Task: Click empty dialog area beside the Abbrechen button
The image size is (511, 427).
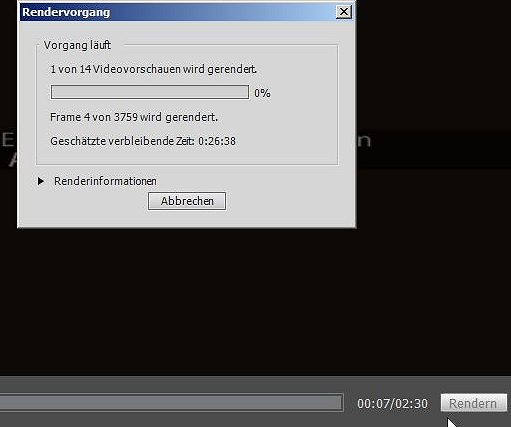Action: (283, 201)
